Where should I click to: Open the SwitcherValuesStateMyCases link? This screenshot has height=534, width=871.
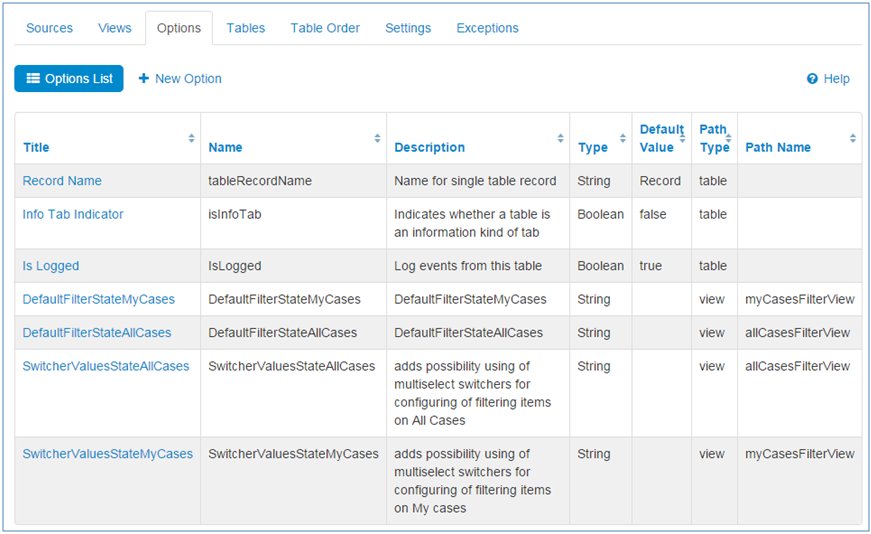click(x=108, y=454)
